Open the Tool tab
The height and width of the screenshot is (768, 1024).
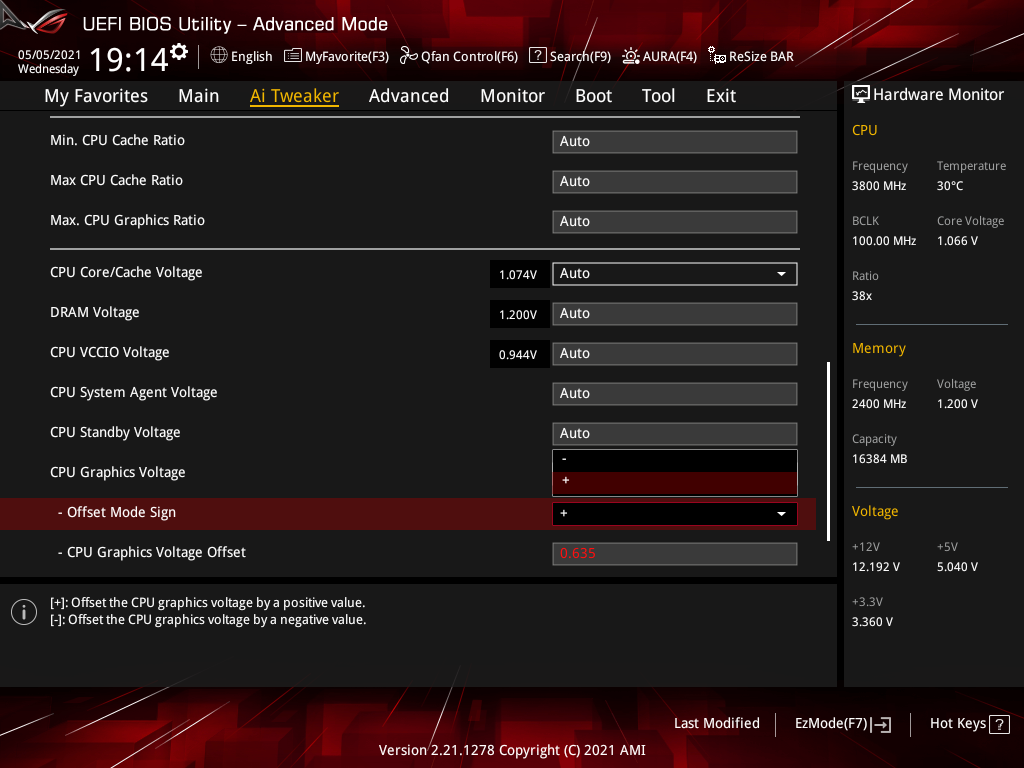[658, 96]
